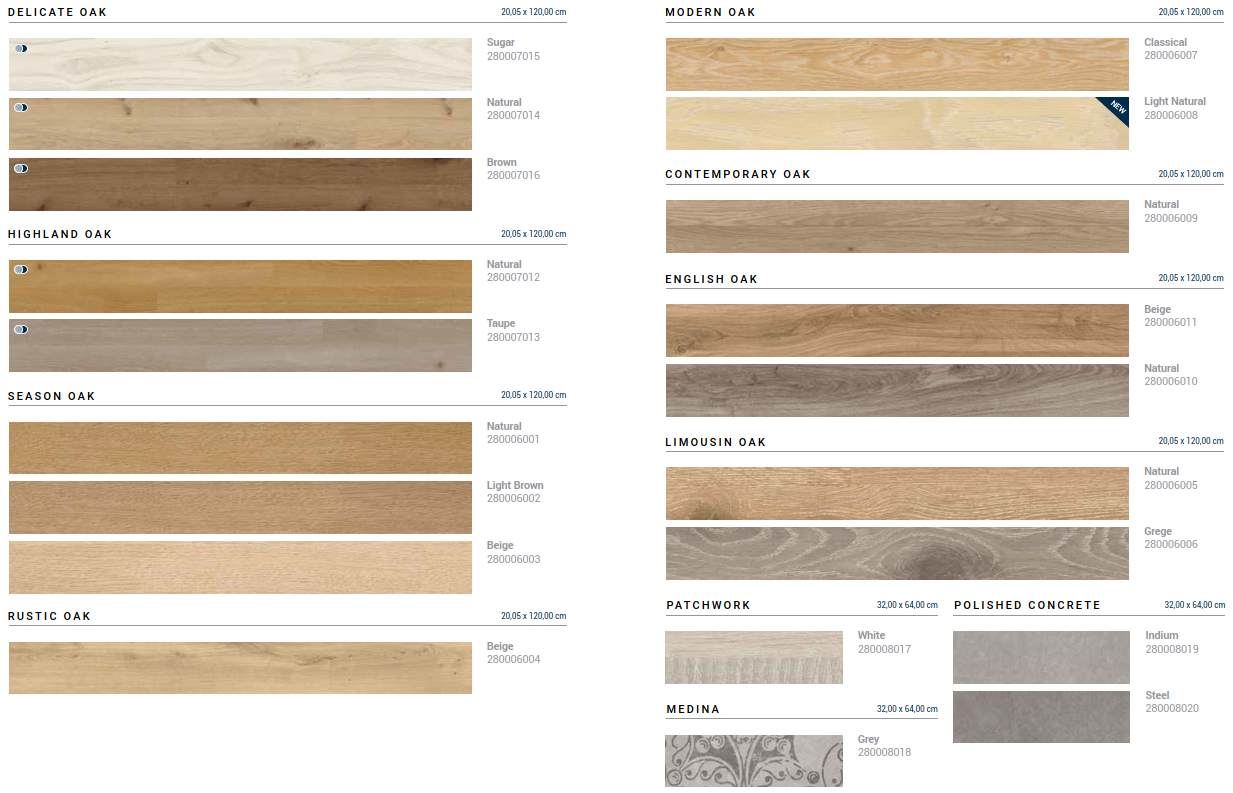The image size is (1233, 793).
Task: Open the Patchwork White tile image
Action: point(754,657)
